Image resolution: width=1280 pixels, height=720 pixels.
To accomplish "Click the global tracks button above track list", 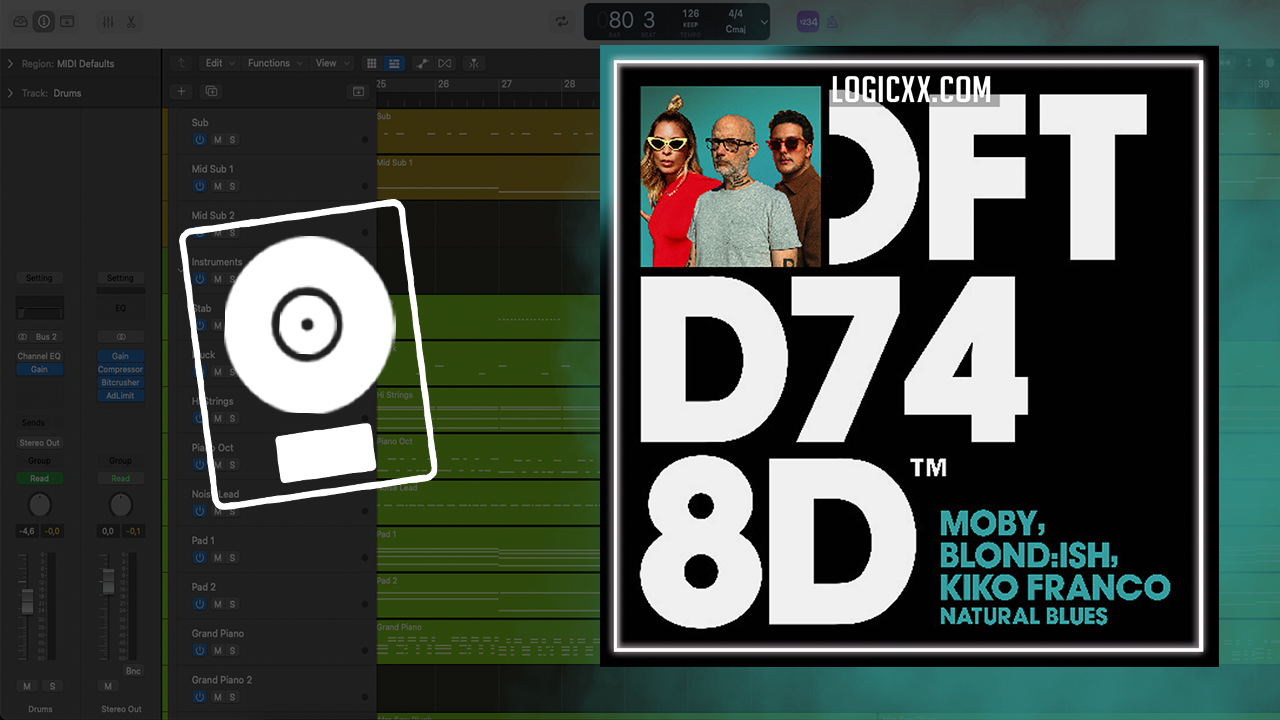I will coord(358,91).
